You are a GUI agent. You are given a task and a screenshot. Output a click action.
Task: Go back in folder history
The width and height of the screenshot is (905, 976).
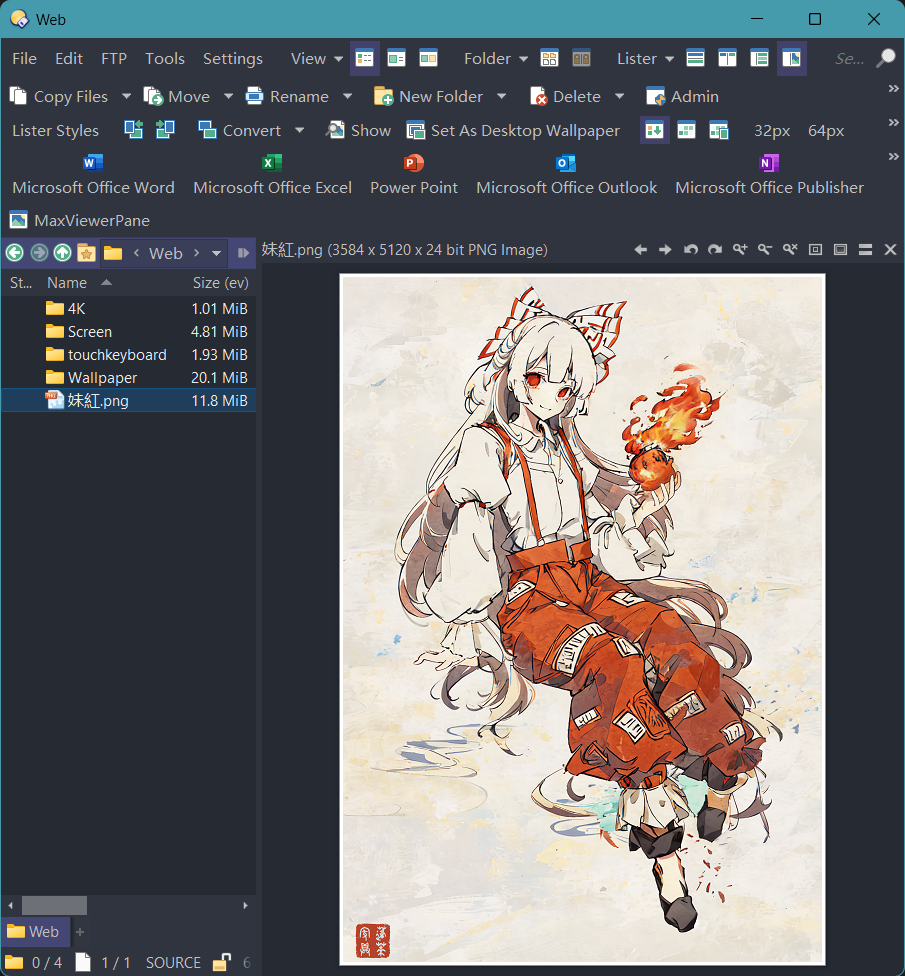[15, 253]
